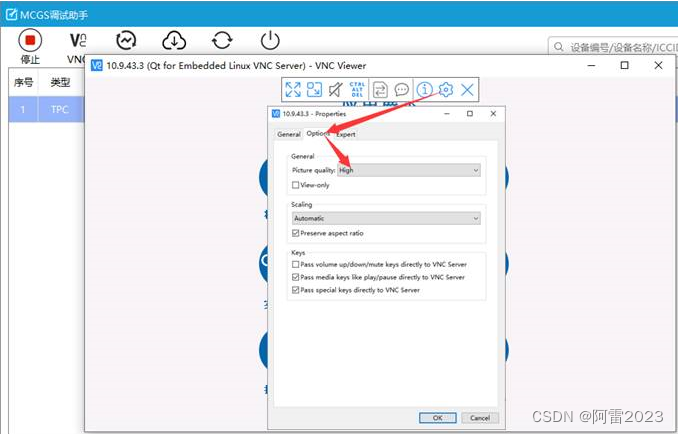Click the search magnifier icon
Viewport: 678px width, 434px height.
coord(559,47)
